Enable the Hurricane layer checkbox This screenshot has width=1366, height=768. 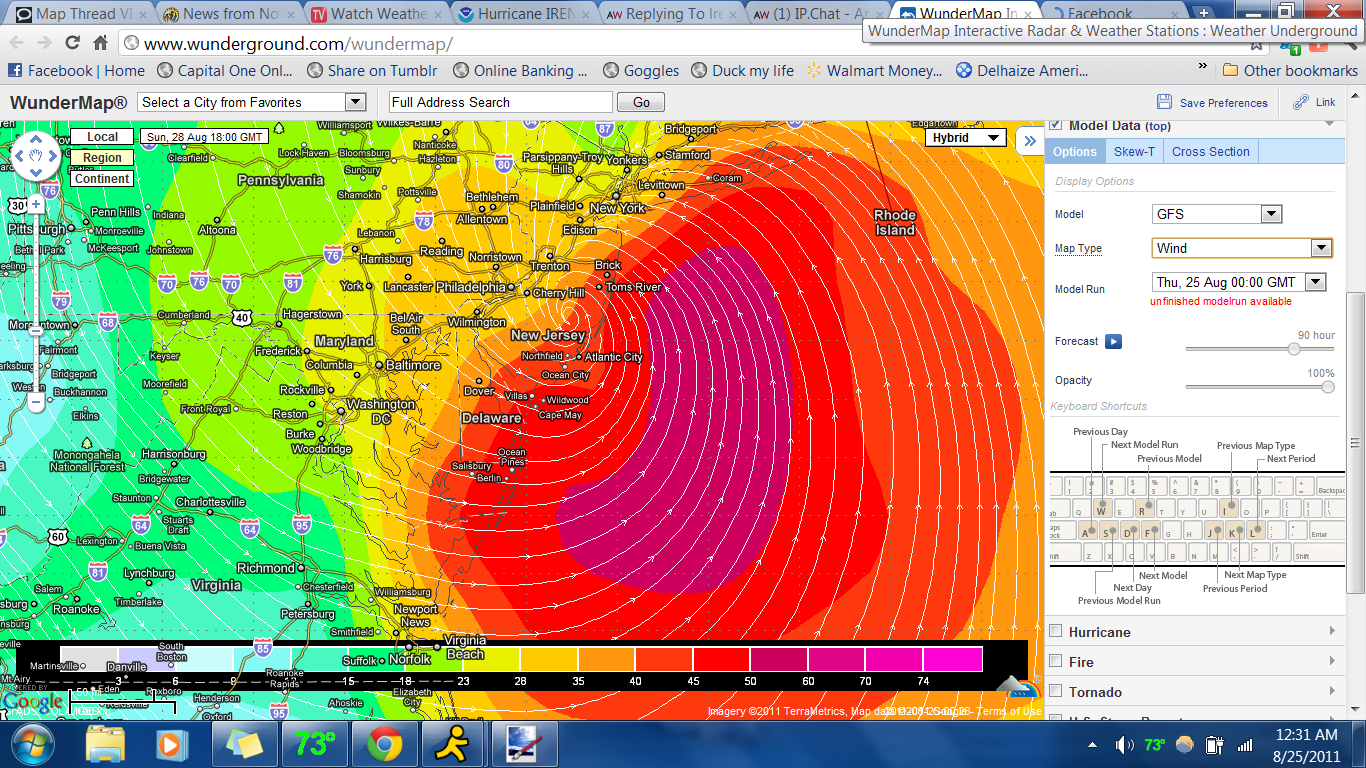(x=1056, y=631)
